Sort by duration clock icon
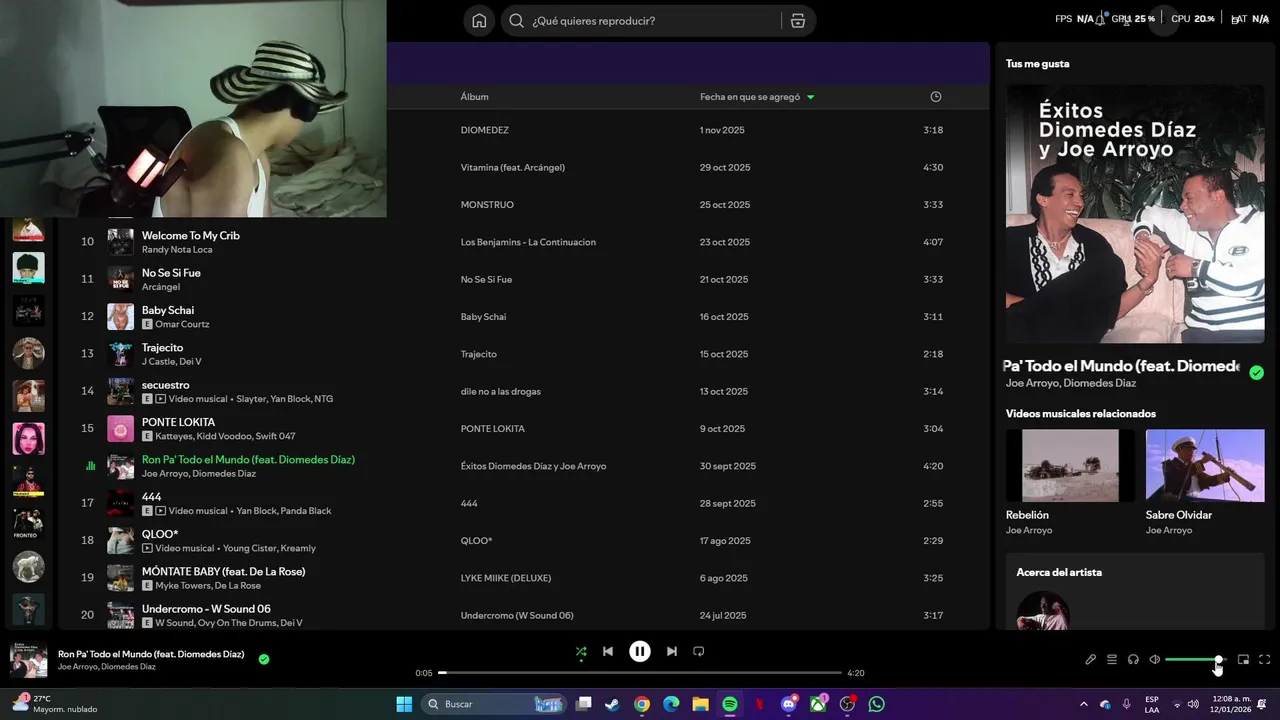 click(936, 97)
